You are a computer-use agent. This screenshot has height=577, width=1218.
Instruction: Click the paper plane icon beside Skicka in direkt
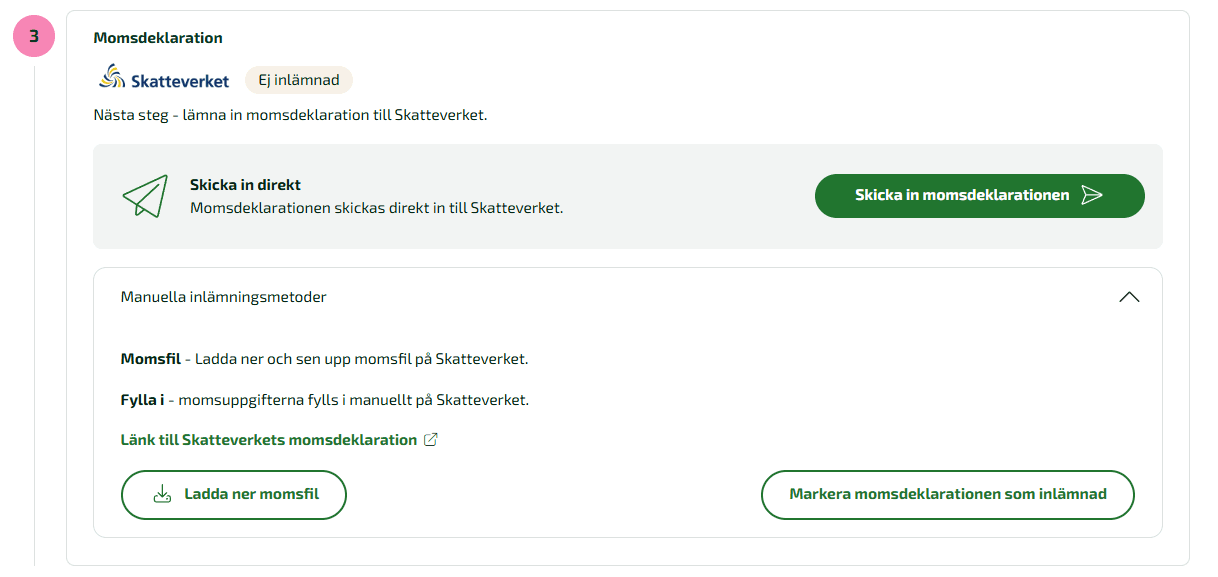click(144, 196)
